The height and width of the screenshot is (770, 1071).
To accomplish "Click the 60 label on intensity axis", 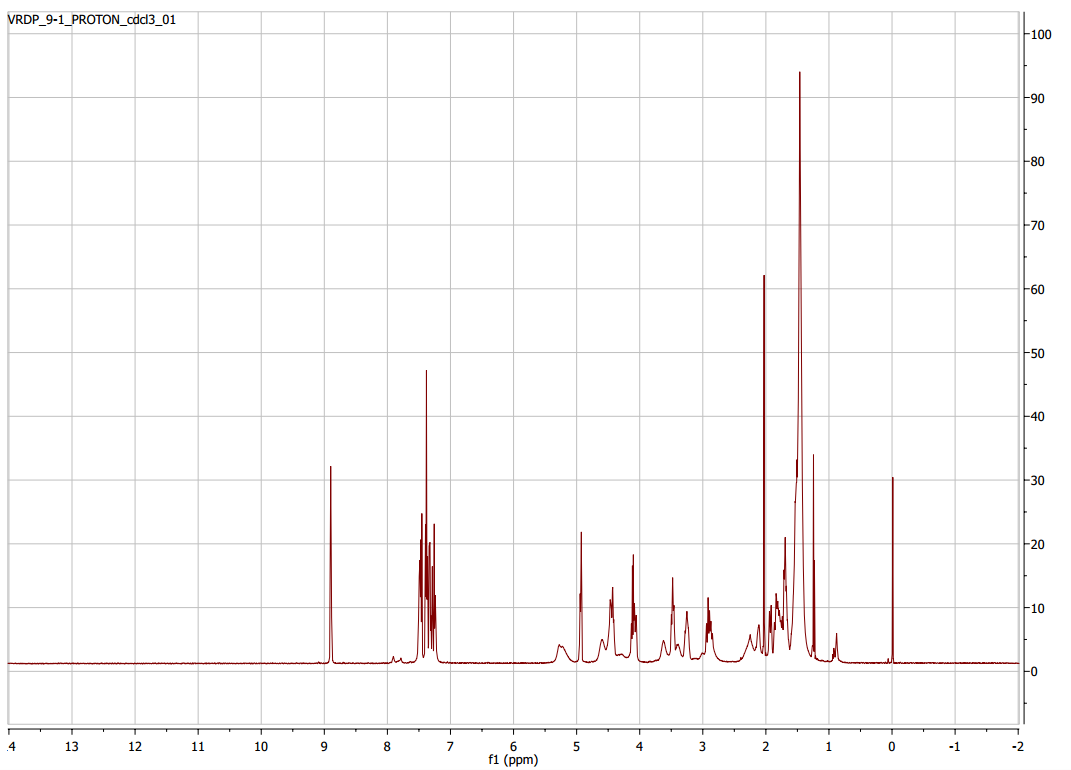I will pyautogui.click(x=1038, y=290).
